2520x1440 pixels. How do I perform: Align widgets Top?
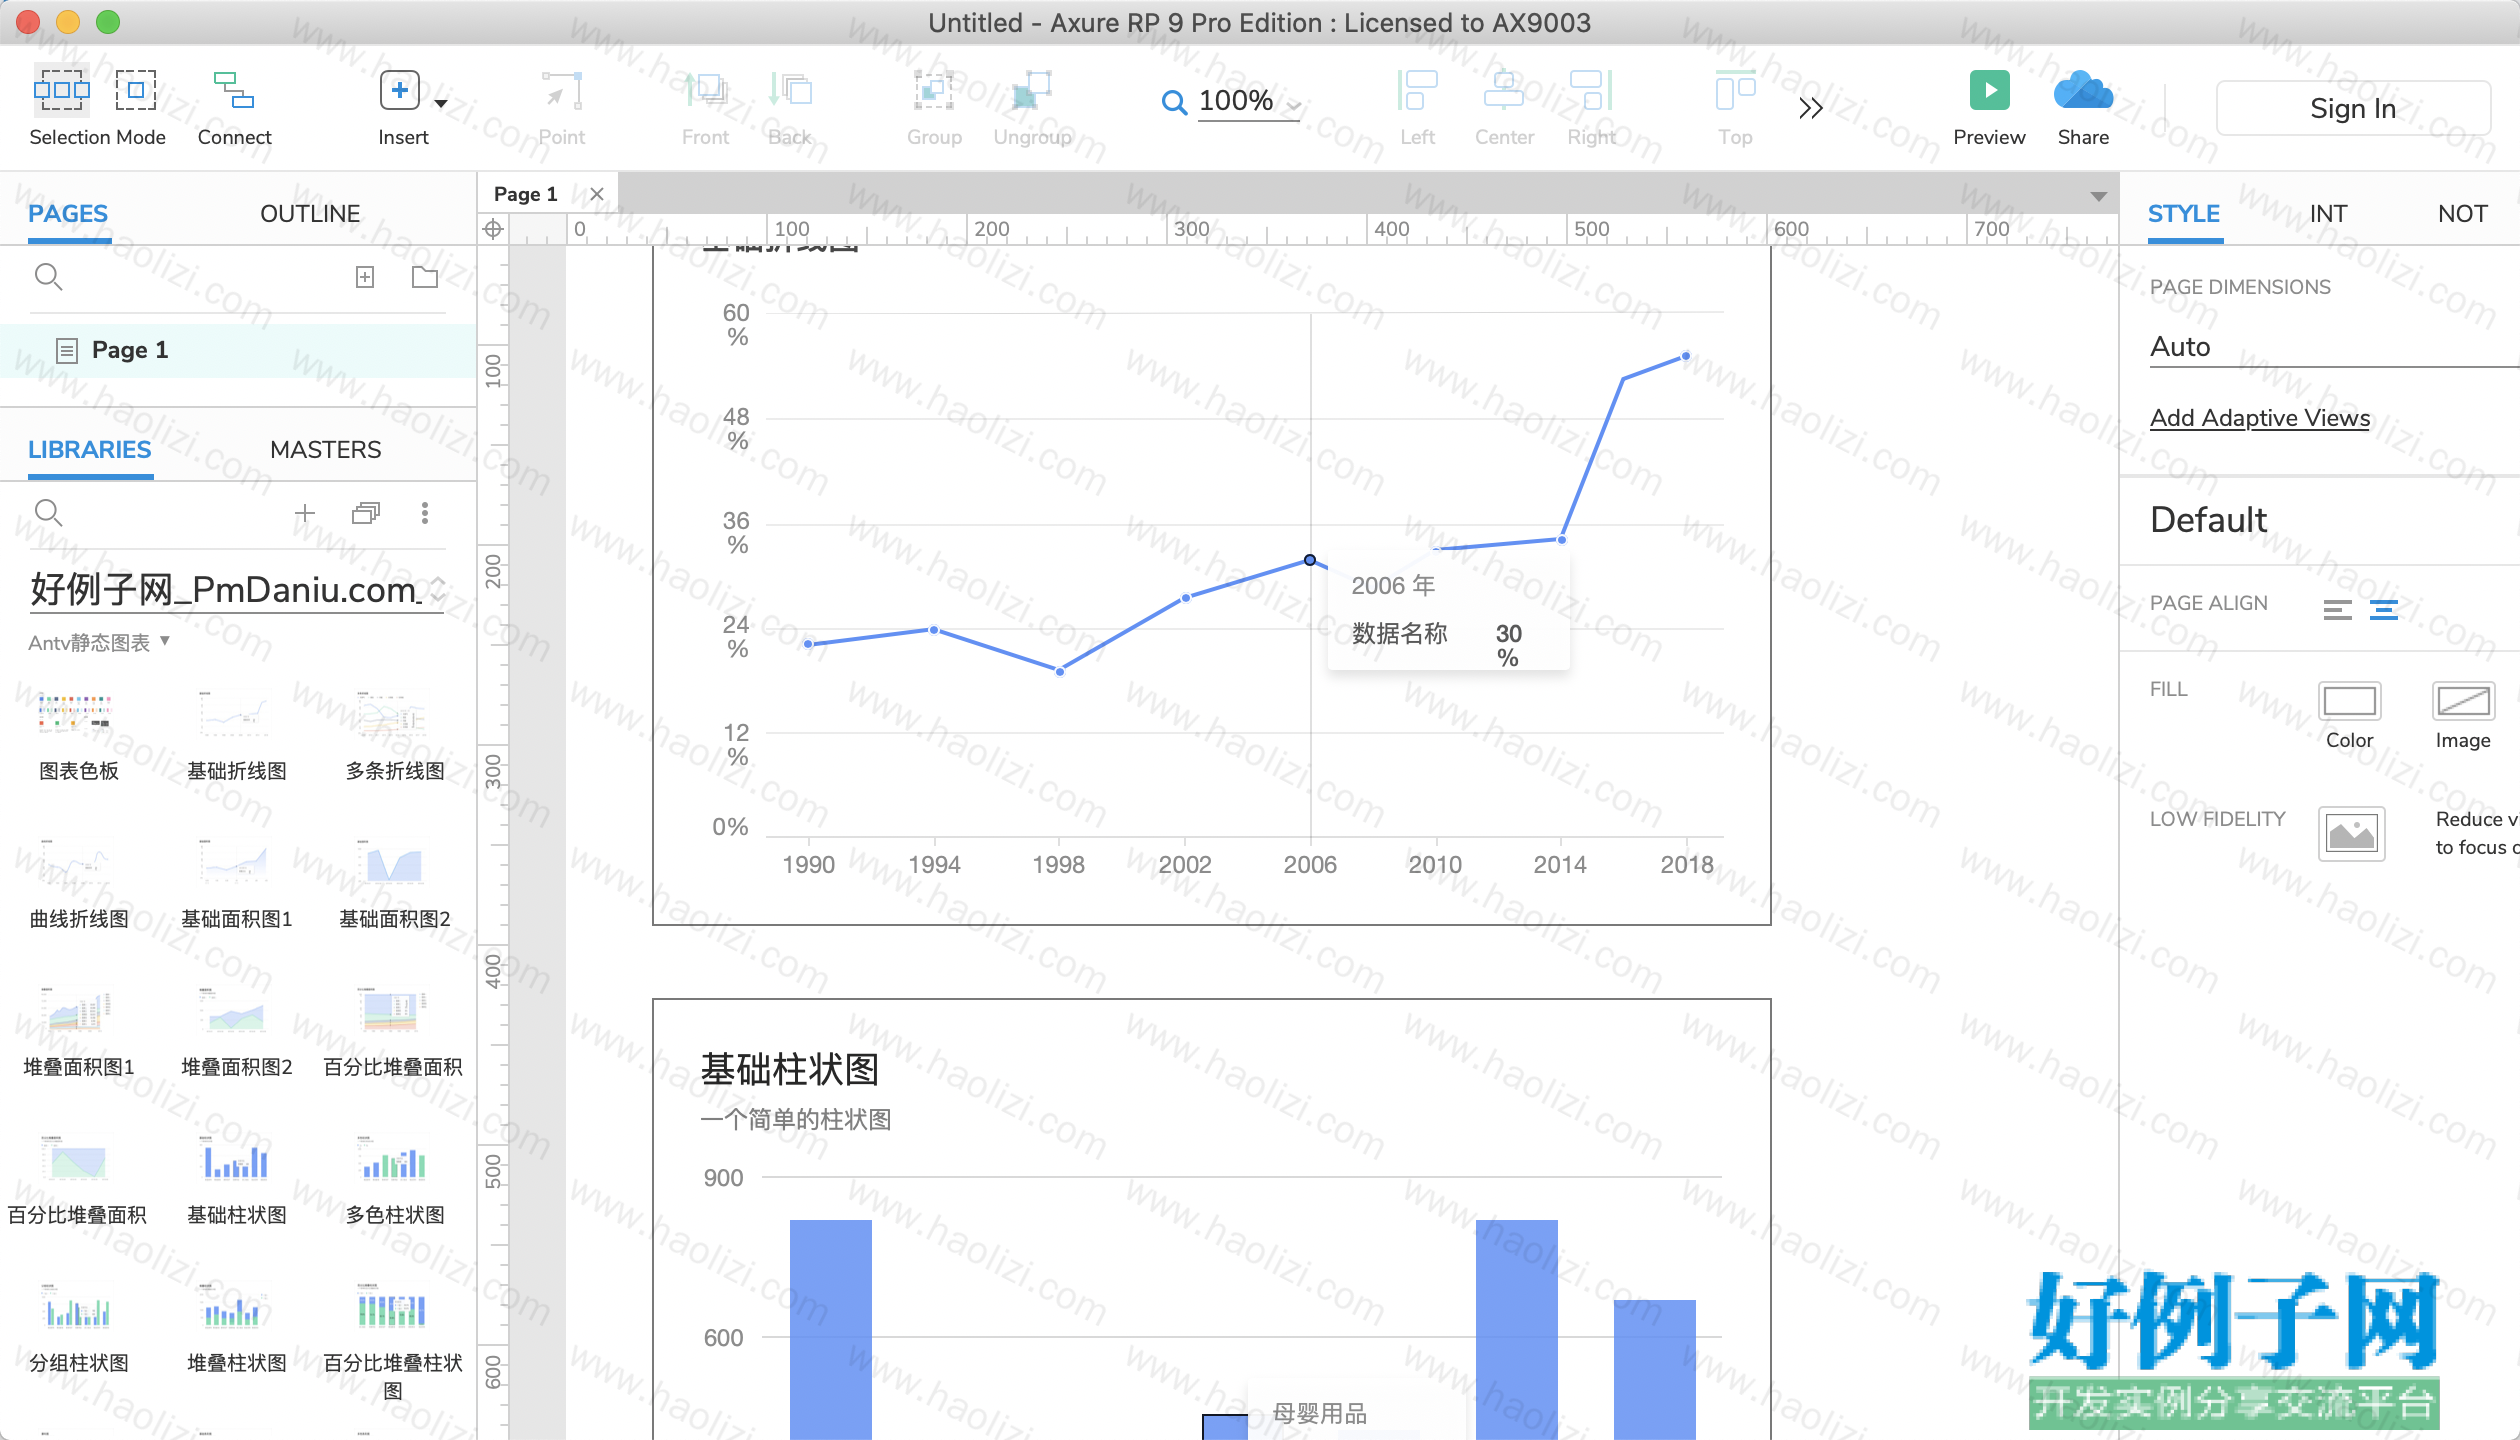(x=1735, y=90)
